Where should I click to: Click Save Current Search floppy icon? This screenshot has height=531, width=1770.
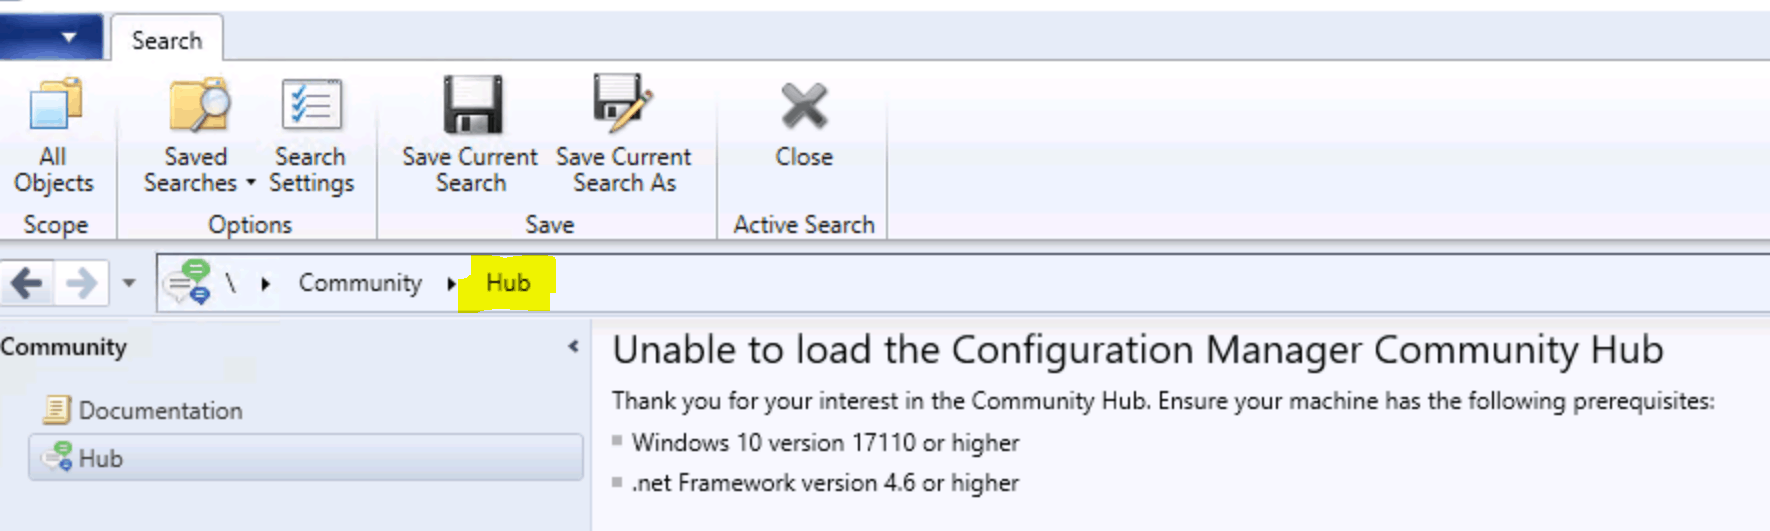[472, 104]
